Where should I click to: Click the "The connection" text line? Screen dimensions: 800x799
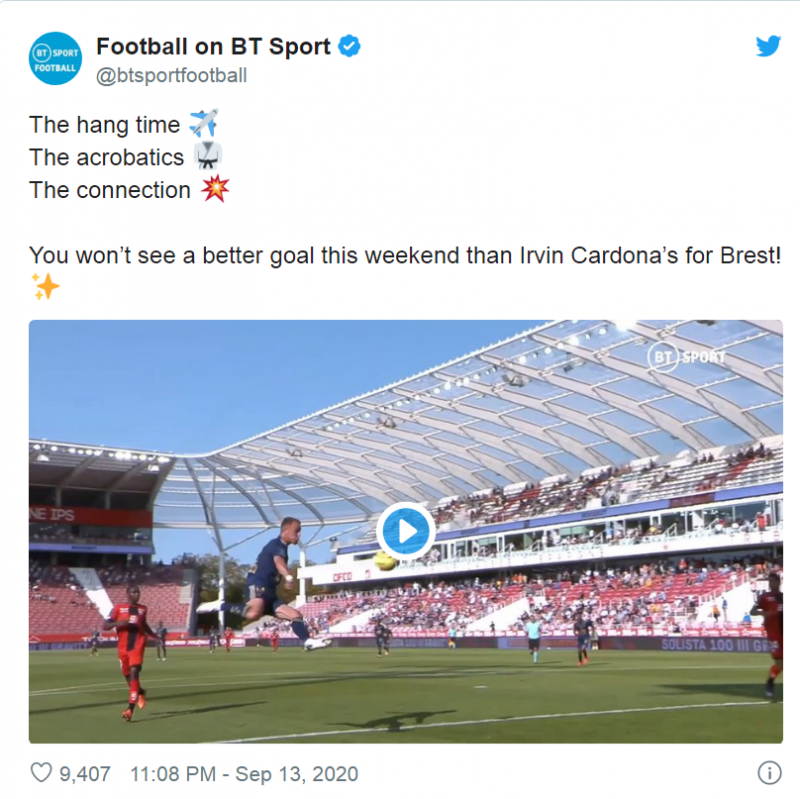click(x=110, y=190)
